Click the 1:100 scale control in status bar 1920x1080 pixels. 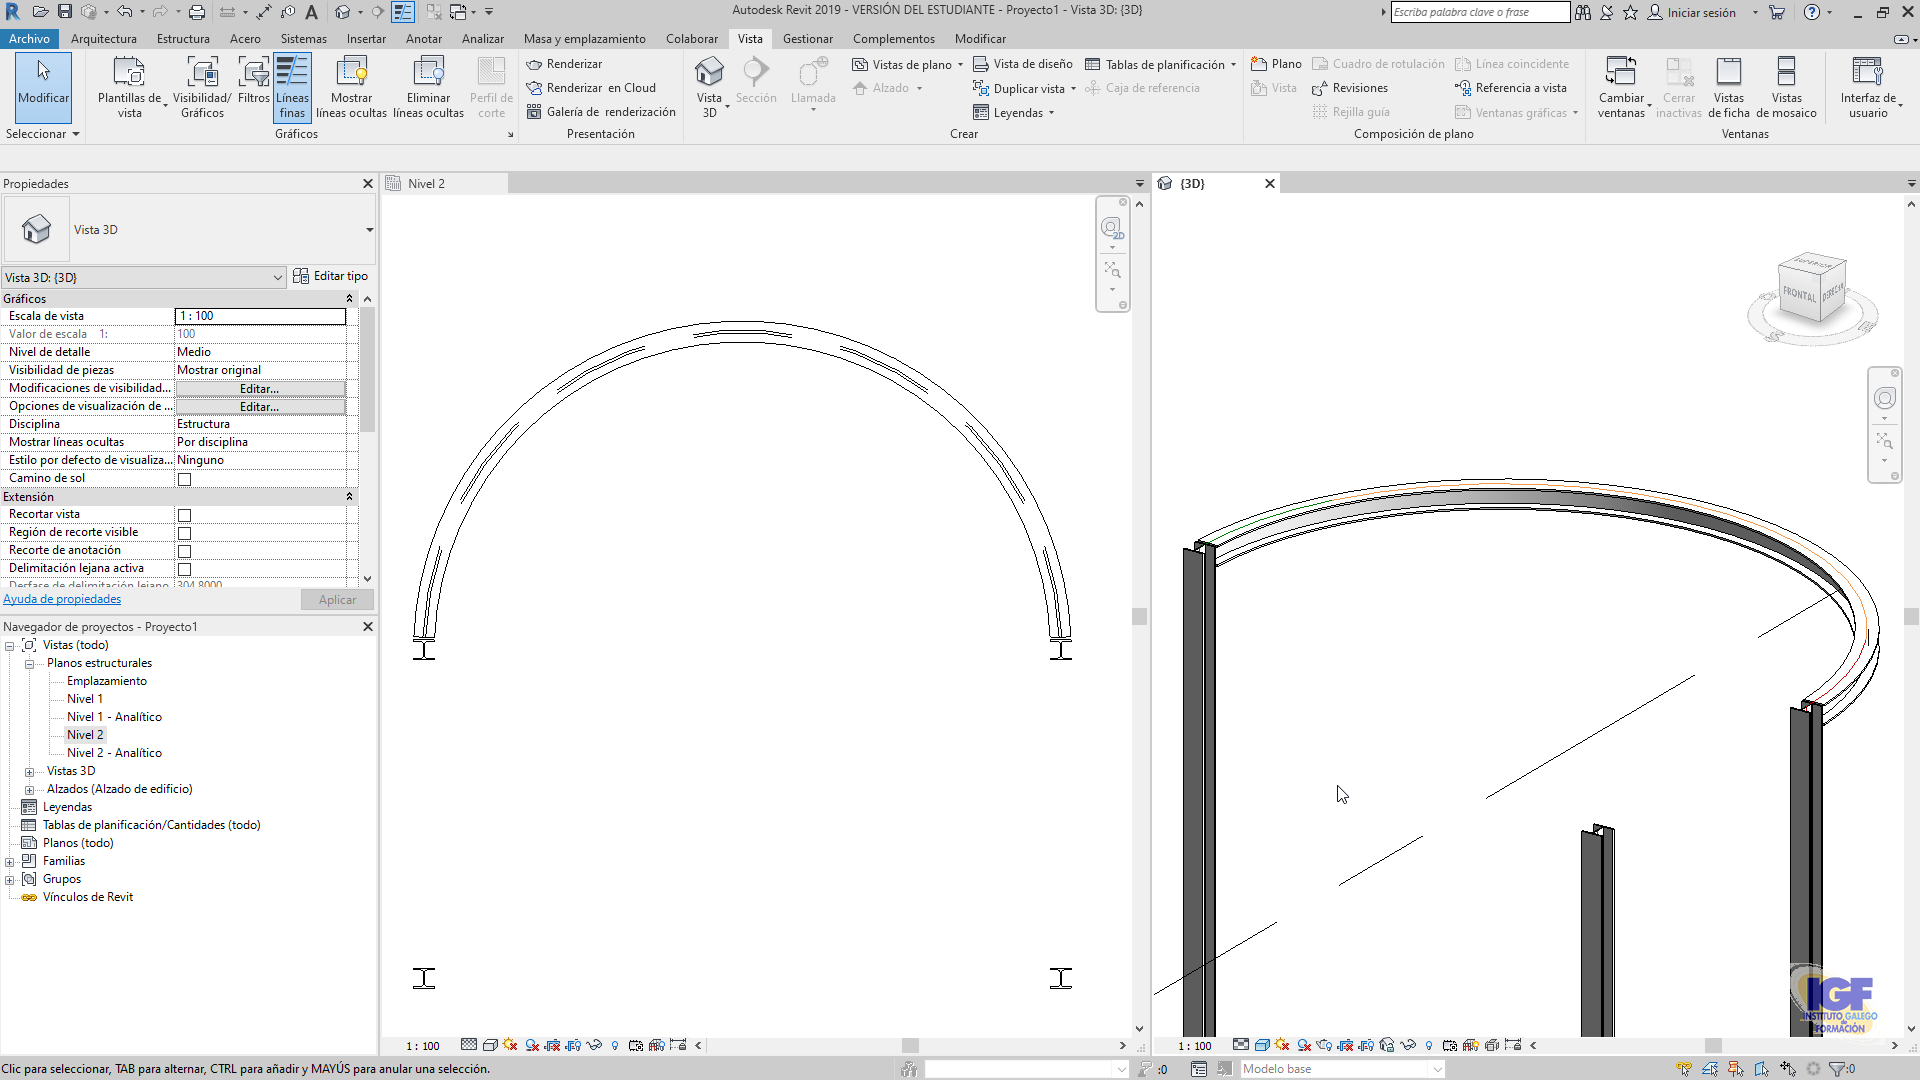click(1196, 1045)
